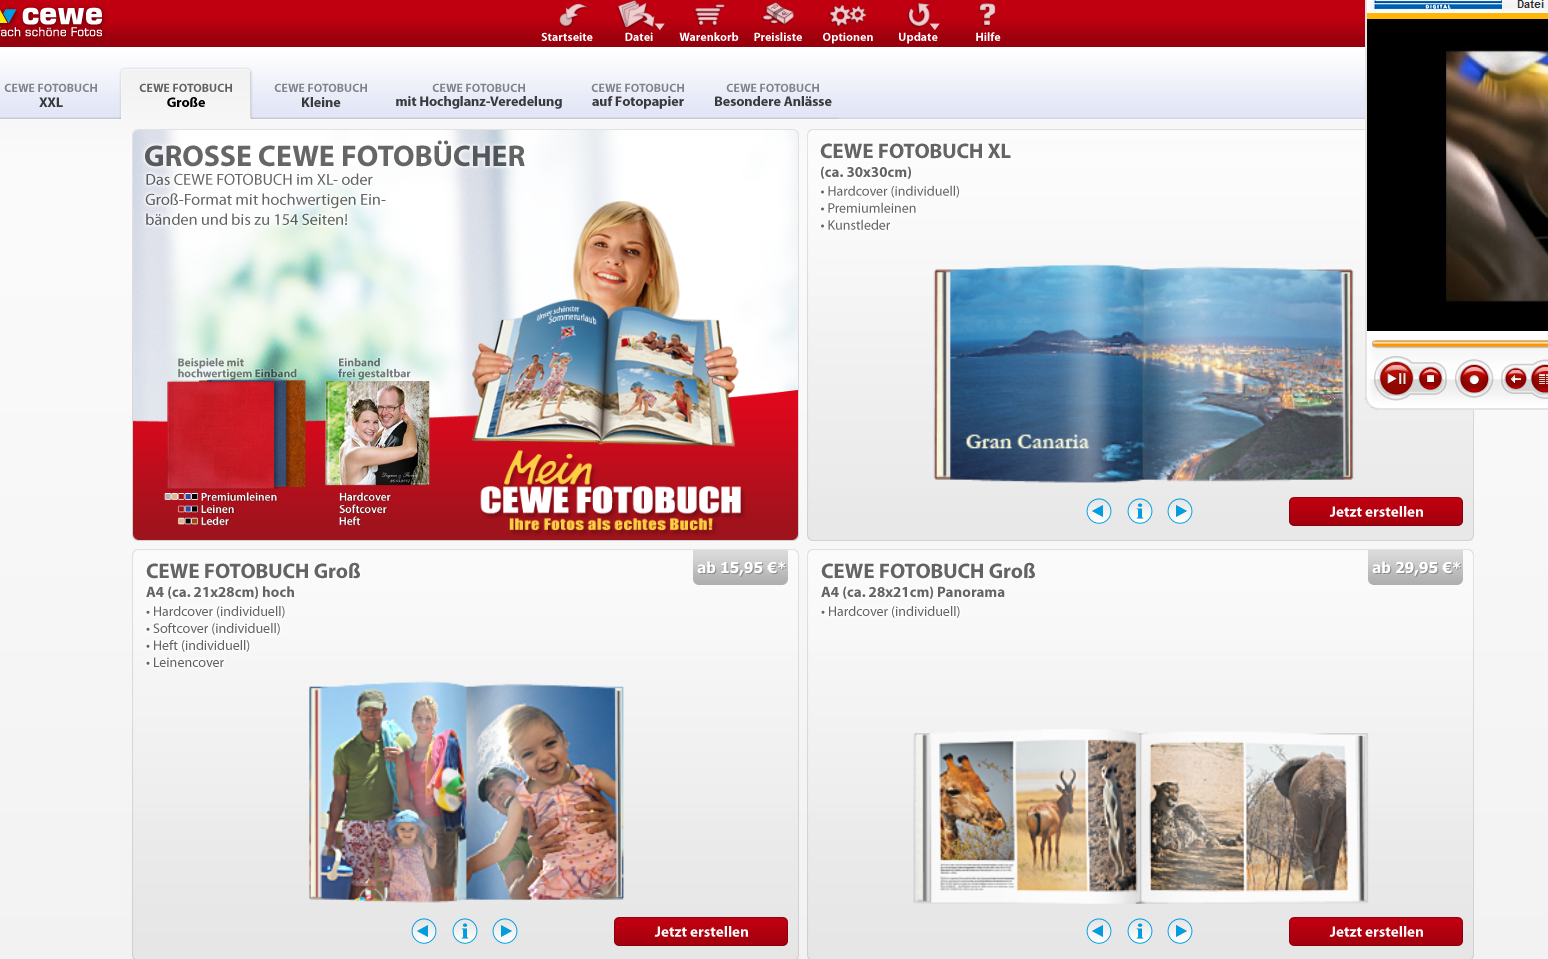Click the cewe logo

[52, 20]
